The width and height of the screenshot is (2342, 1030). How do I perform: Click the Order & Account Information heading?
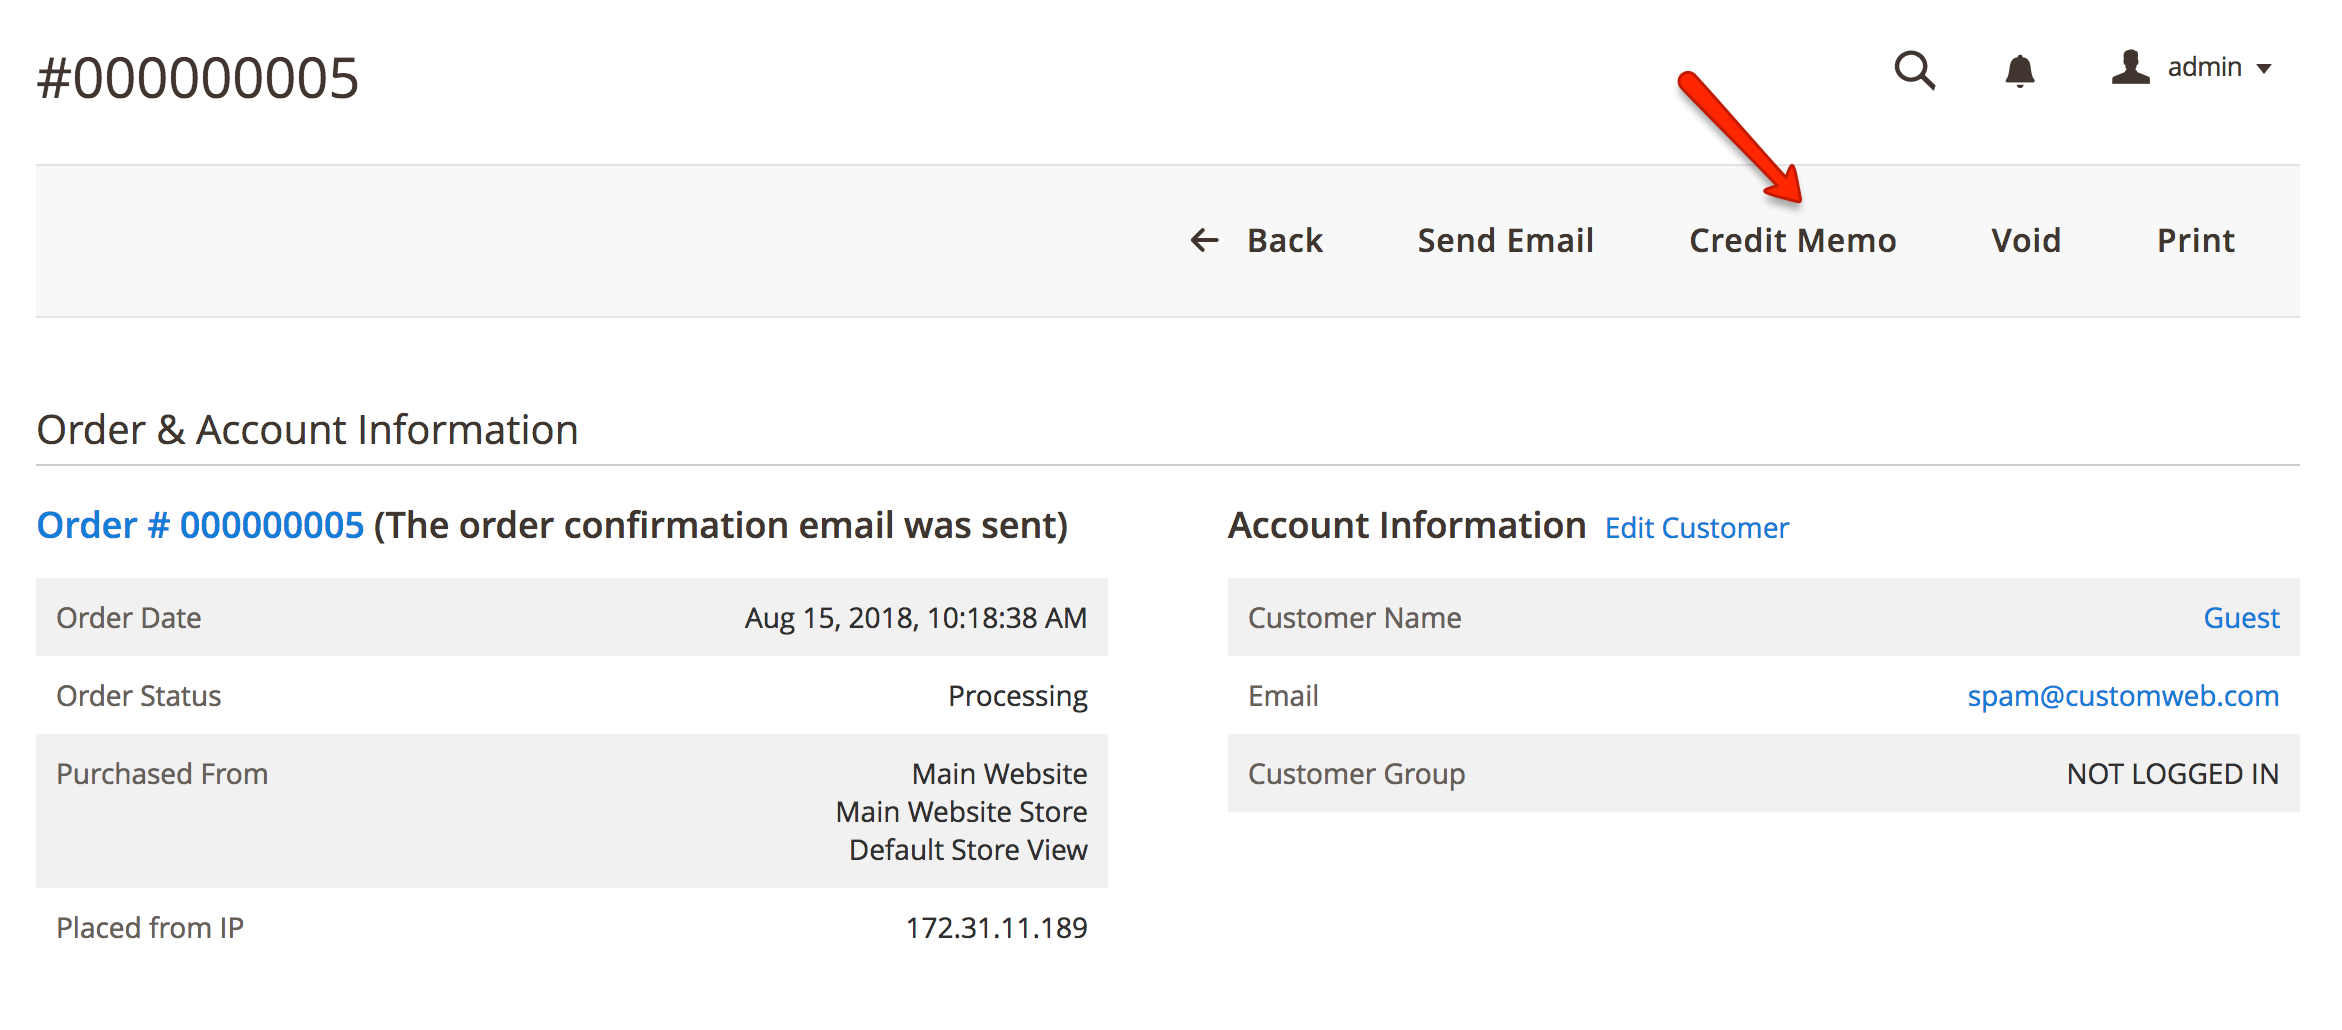point(307,429)
